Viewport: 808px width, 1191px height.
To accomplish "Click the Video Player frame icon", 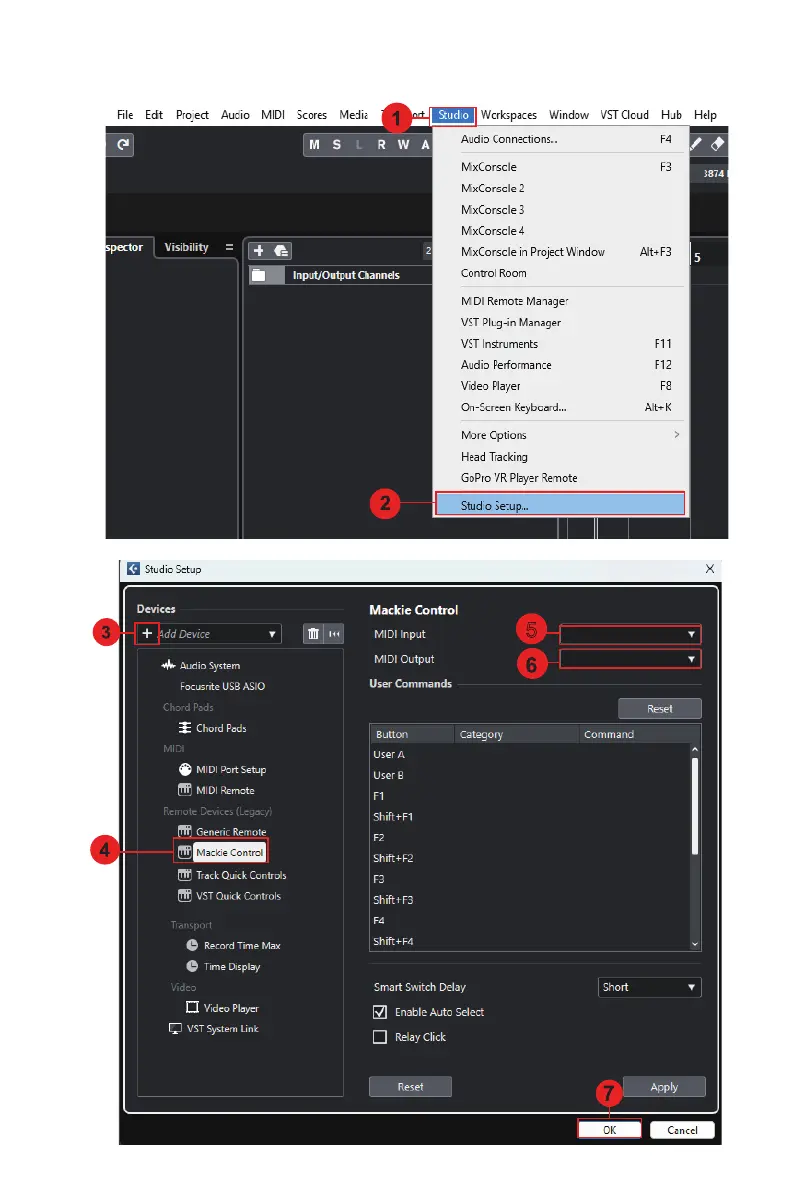I will [x=192, y=1007].
